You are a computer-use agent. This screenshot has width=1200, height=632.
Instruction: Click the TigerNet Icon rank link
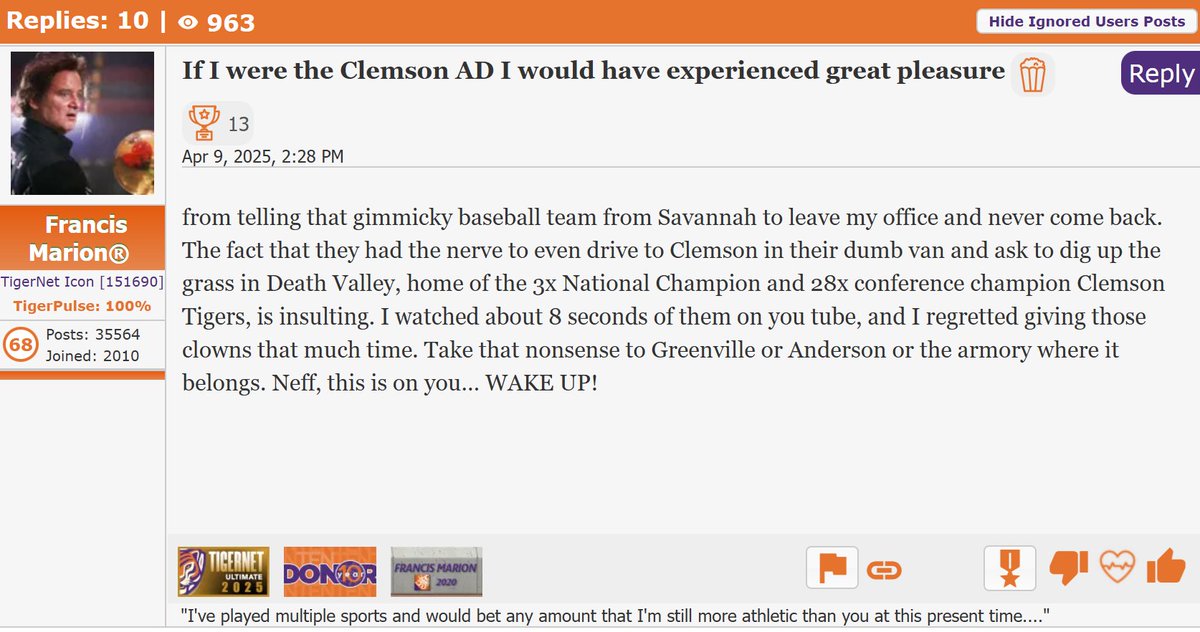(82, 282)
